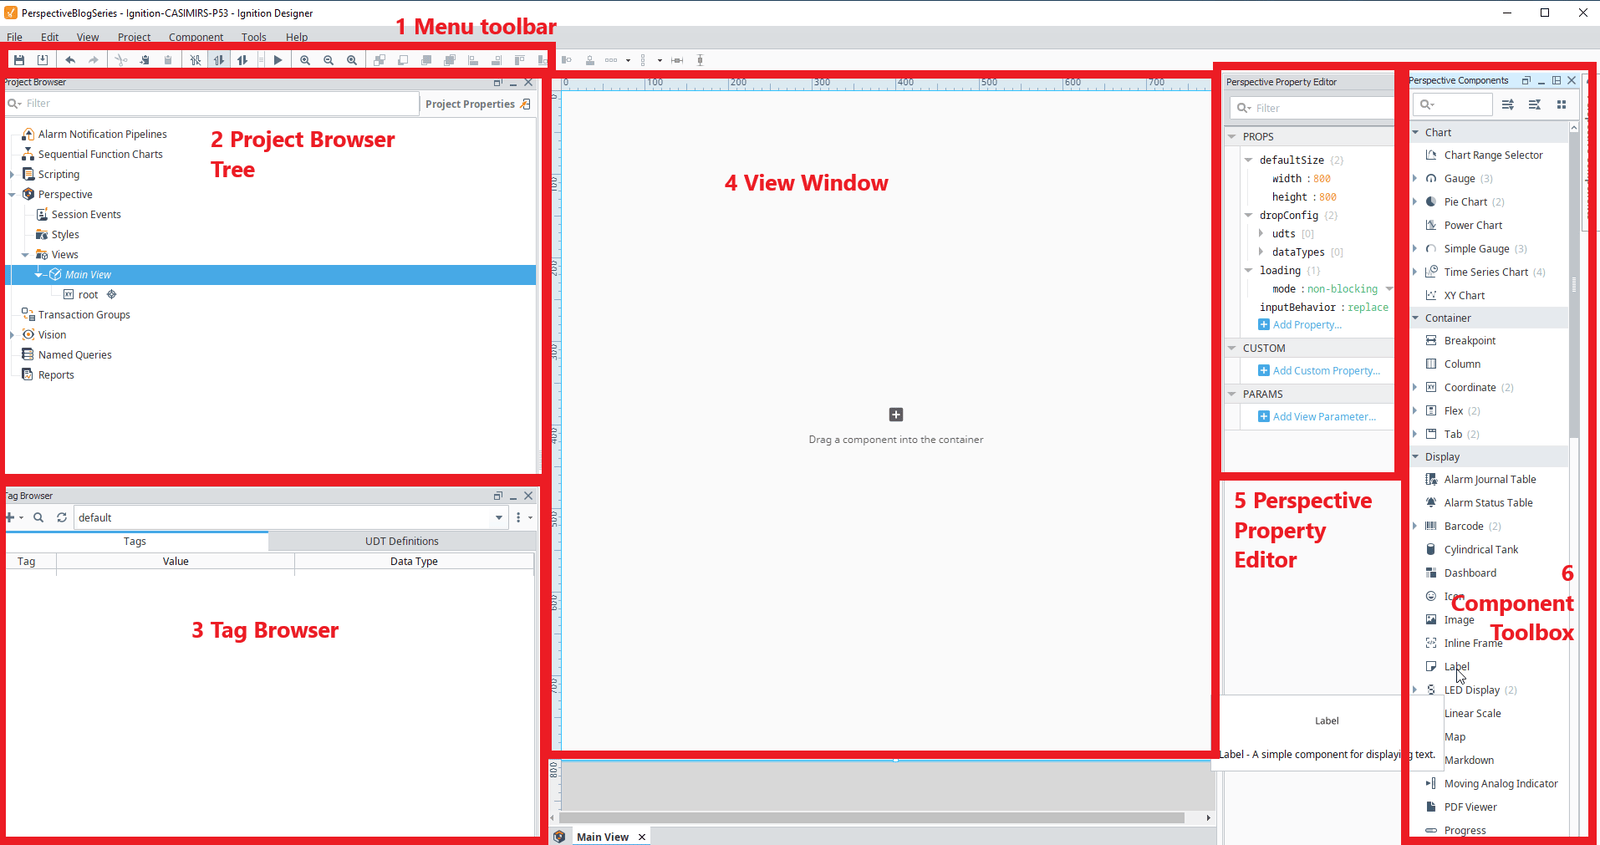1600x845 pixels.
Task: Open the Project menu
Action: point(134,37)
